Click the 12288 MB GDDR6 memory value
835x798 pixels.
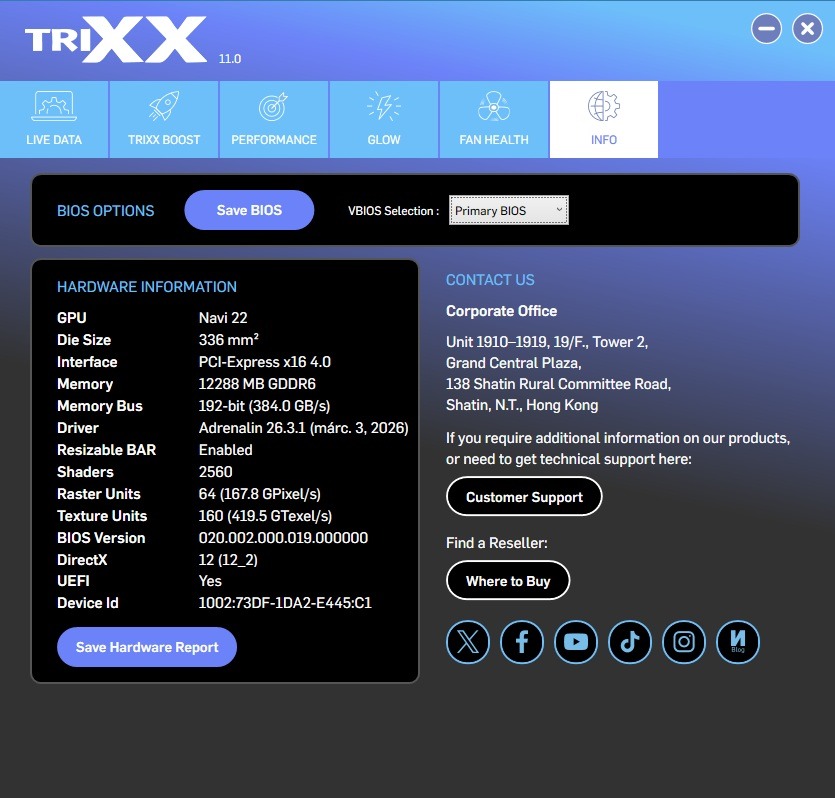click(x=257, y=384)
